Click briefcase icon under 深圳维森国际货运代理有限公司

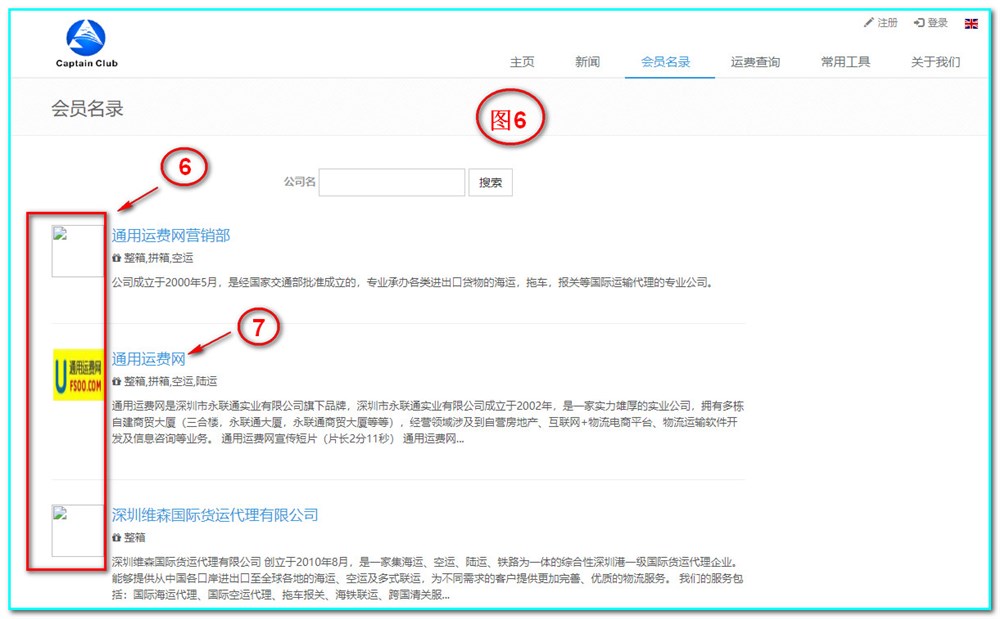117,538
